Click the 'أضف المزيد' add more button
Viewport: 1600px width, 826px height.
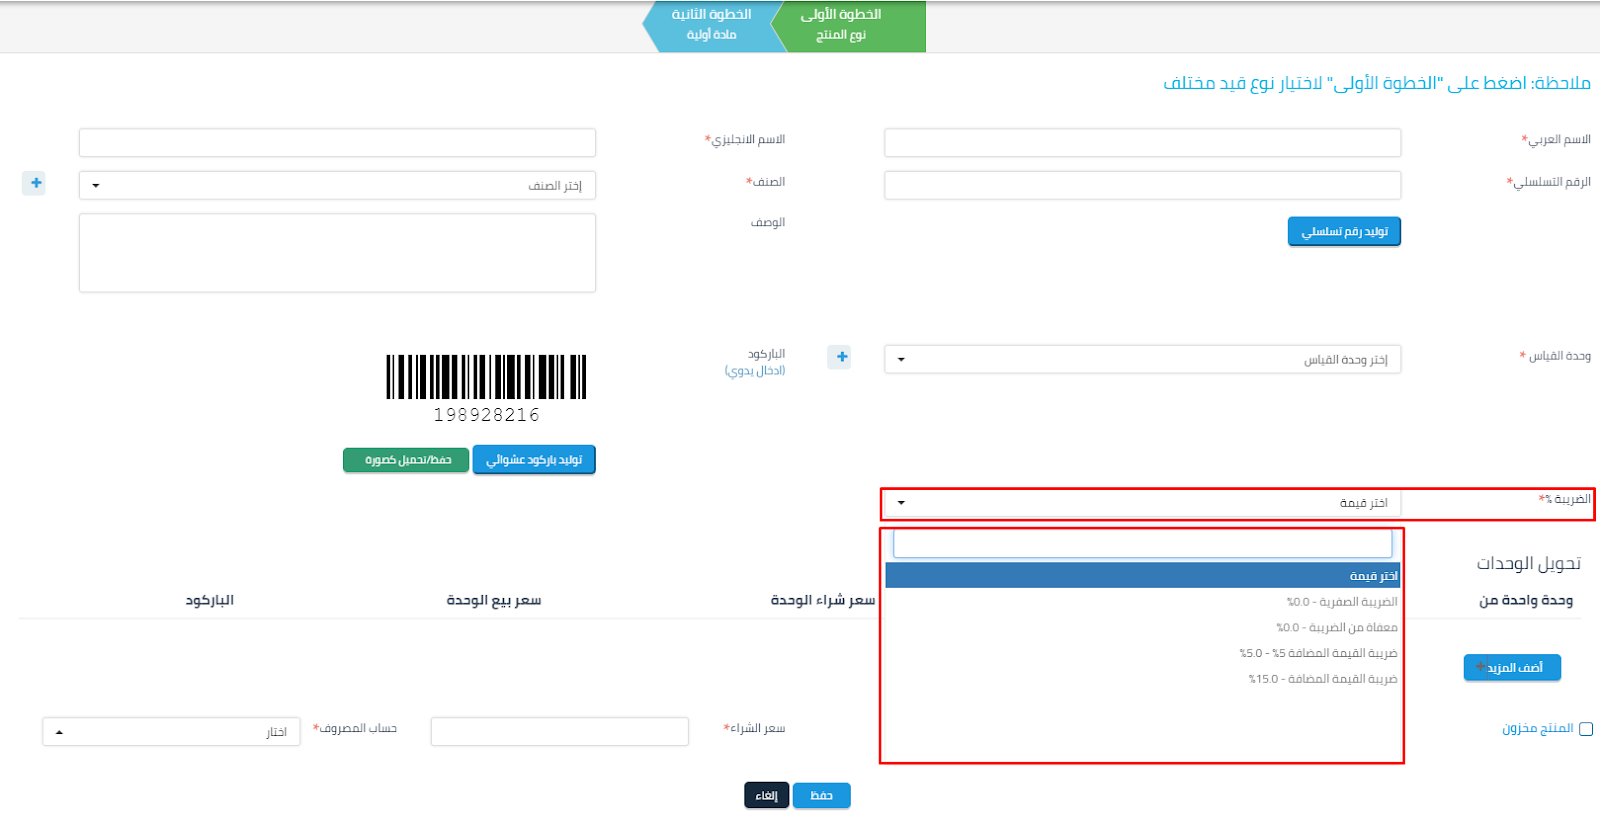pos(1511,668)
